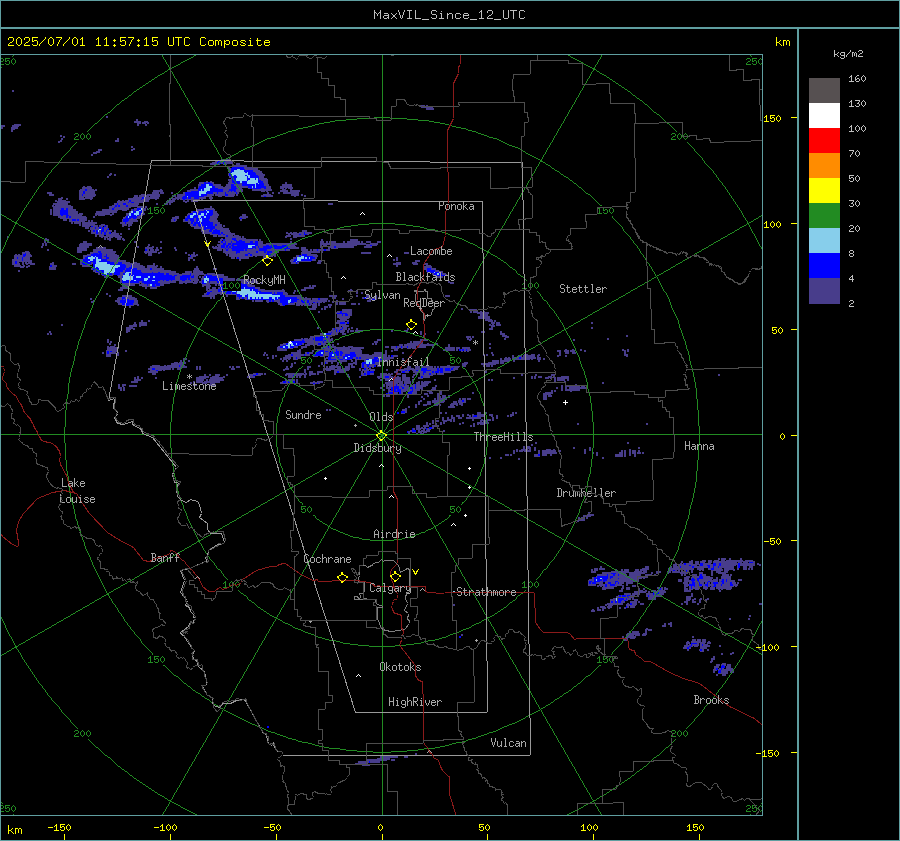Select the red 70-100 legend swatch
The image size is (900, 841).
824,141
